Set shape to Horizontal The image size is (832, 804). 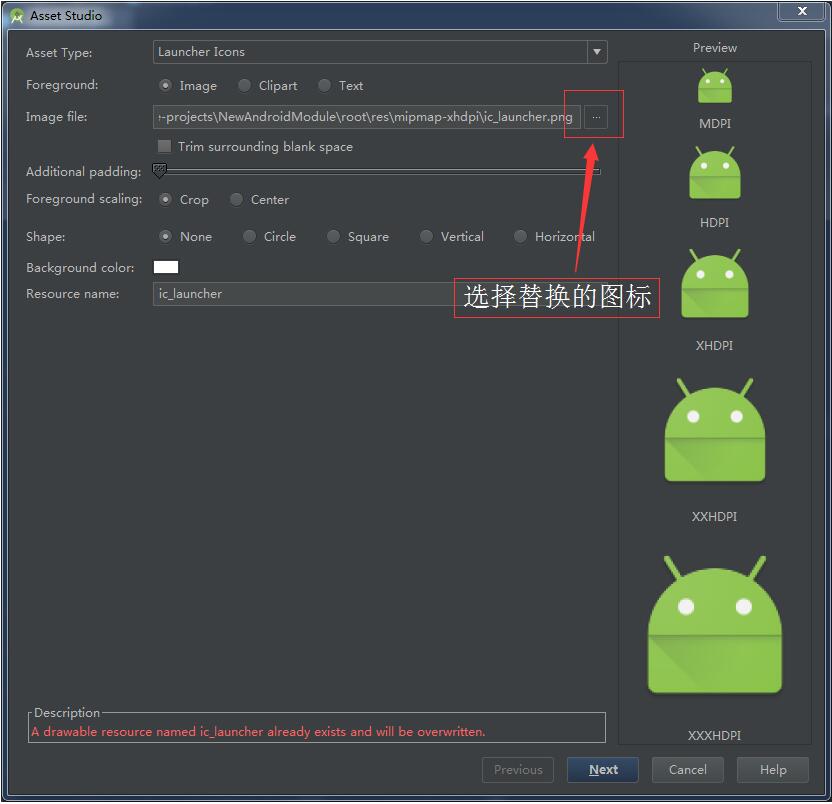pos(521,237)
